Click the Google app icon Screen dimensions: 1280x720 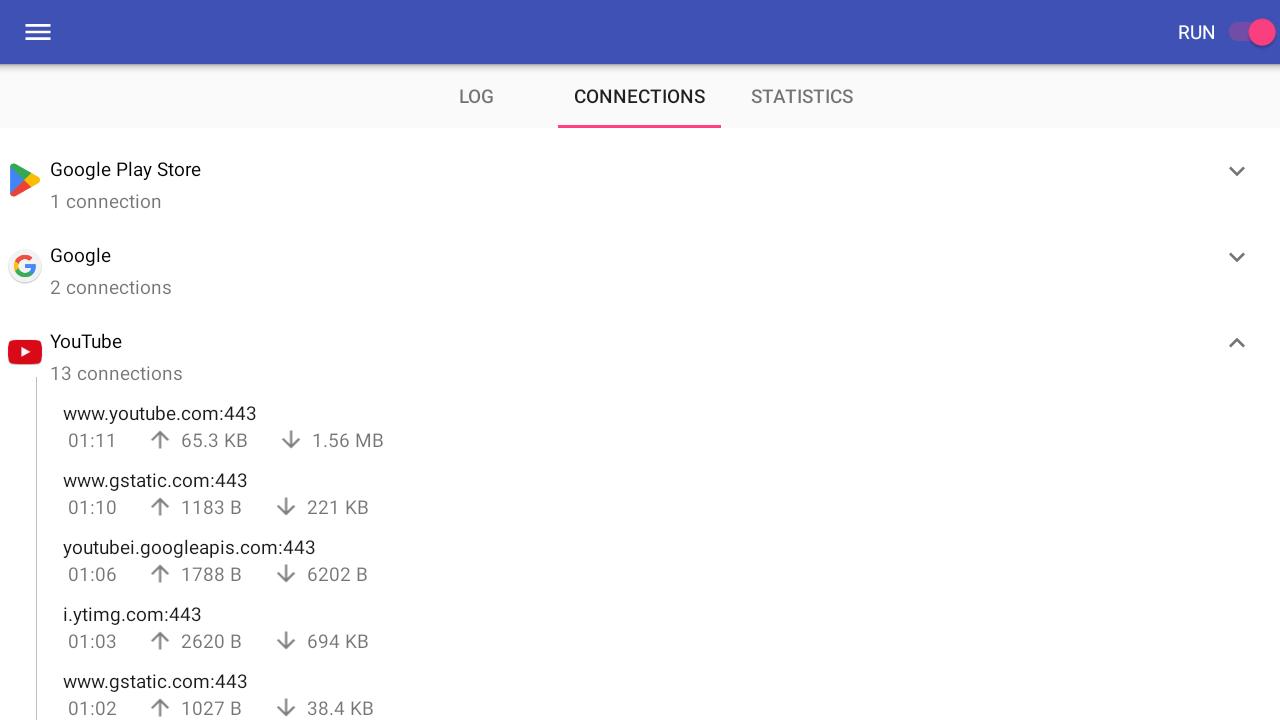point(25,266)
